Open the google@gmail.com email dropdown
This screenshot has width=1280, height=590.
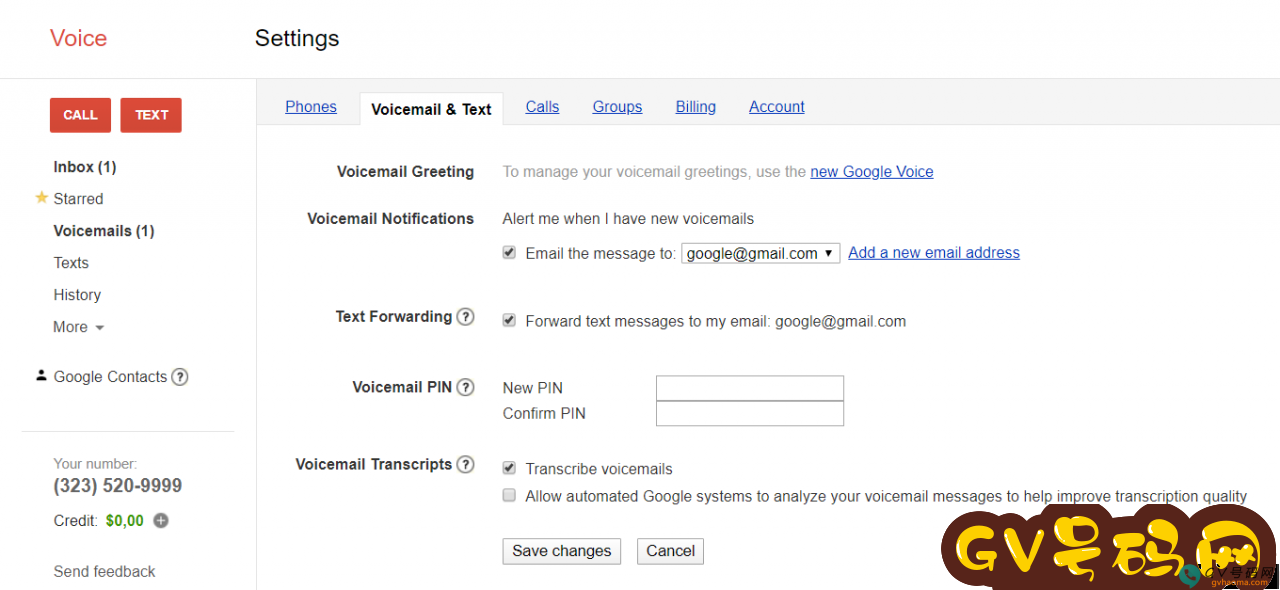tap(761, 254)
